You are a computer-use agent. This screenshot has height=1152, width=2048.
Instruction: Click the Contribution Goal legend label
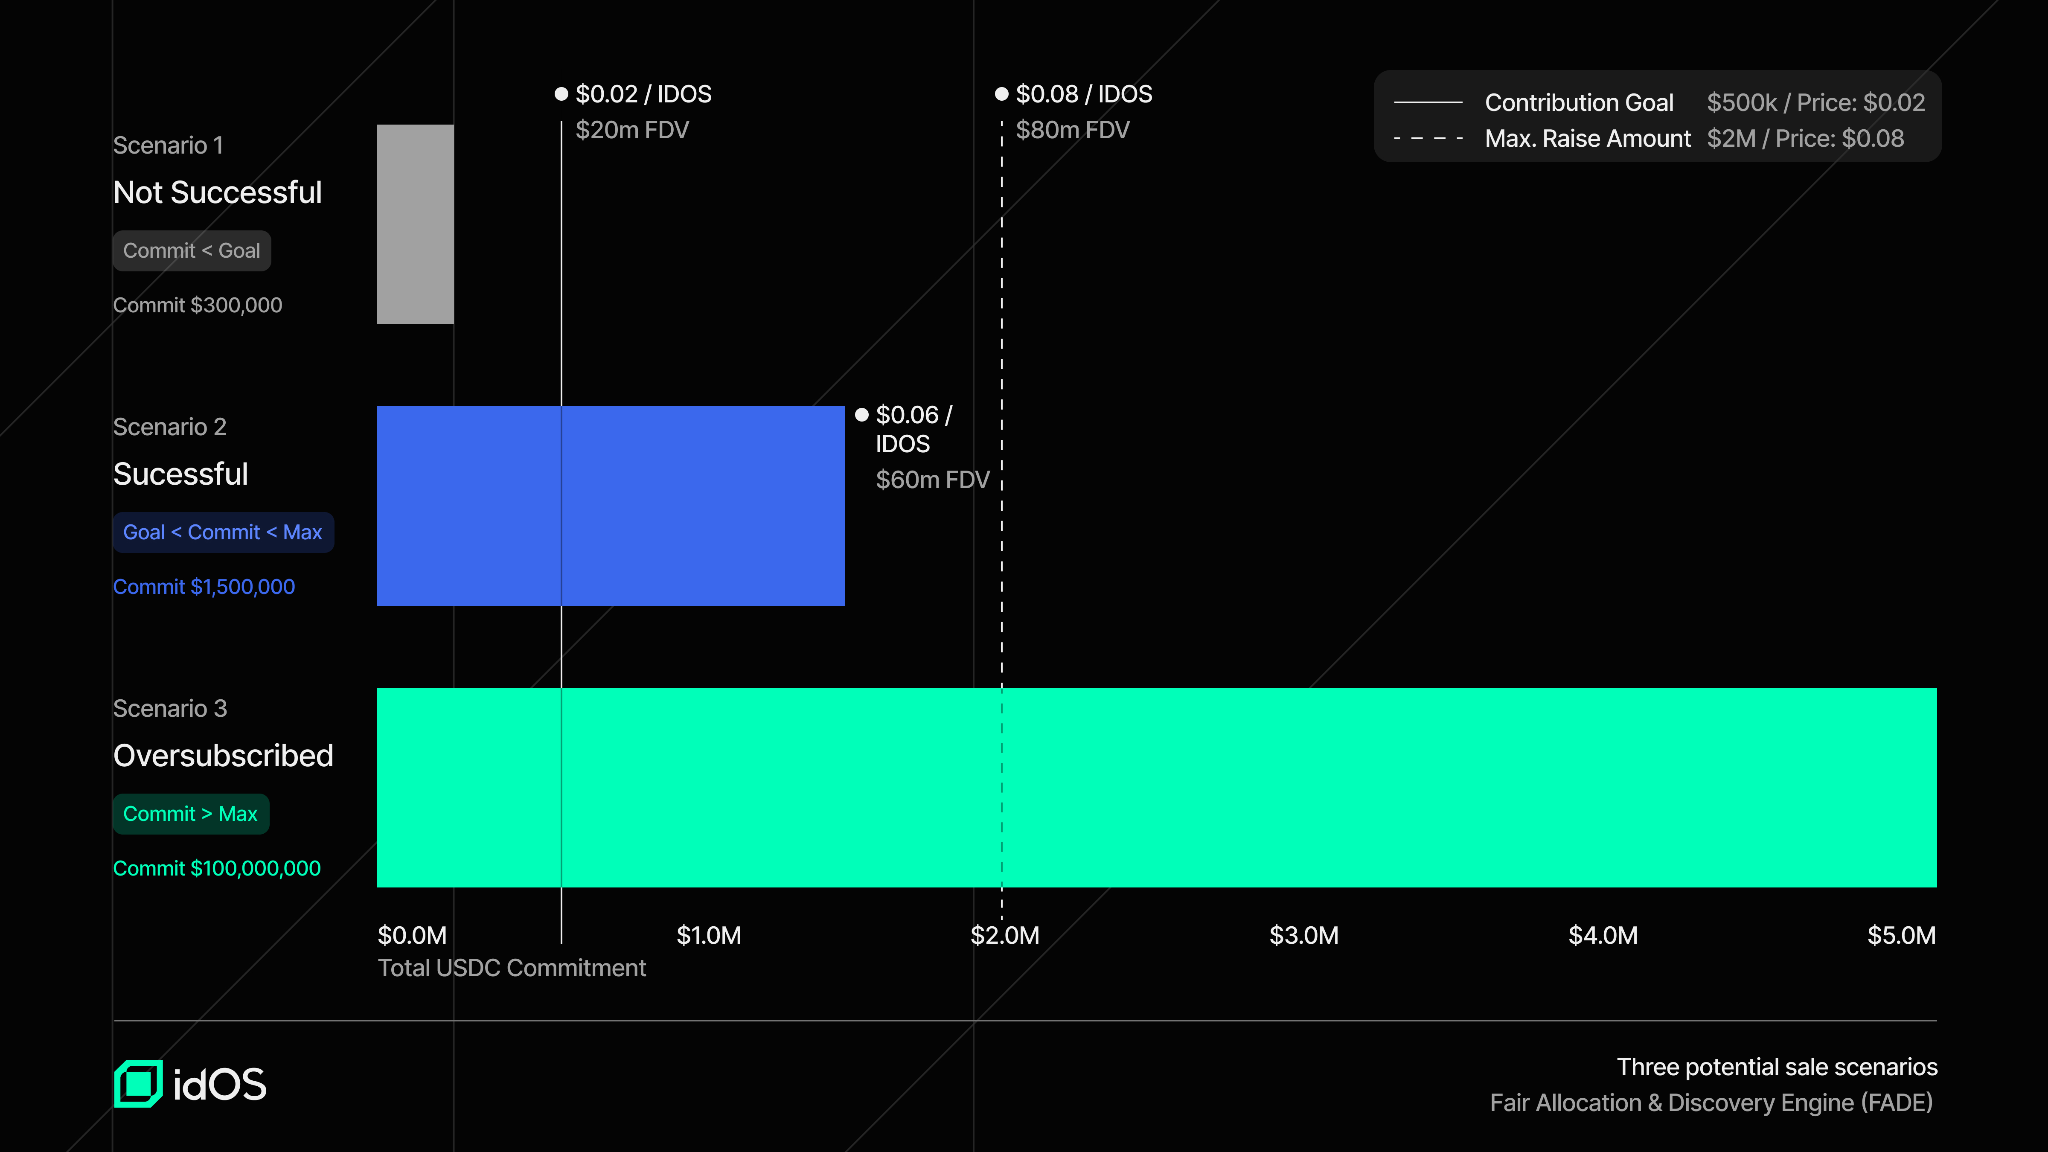point(1579,103)
